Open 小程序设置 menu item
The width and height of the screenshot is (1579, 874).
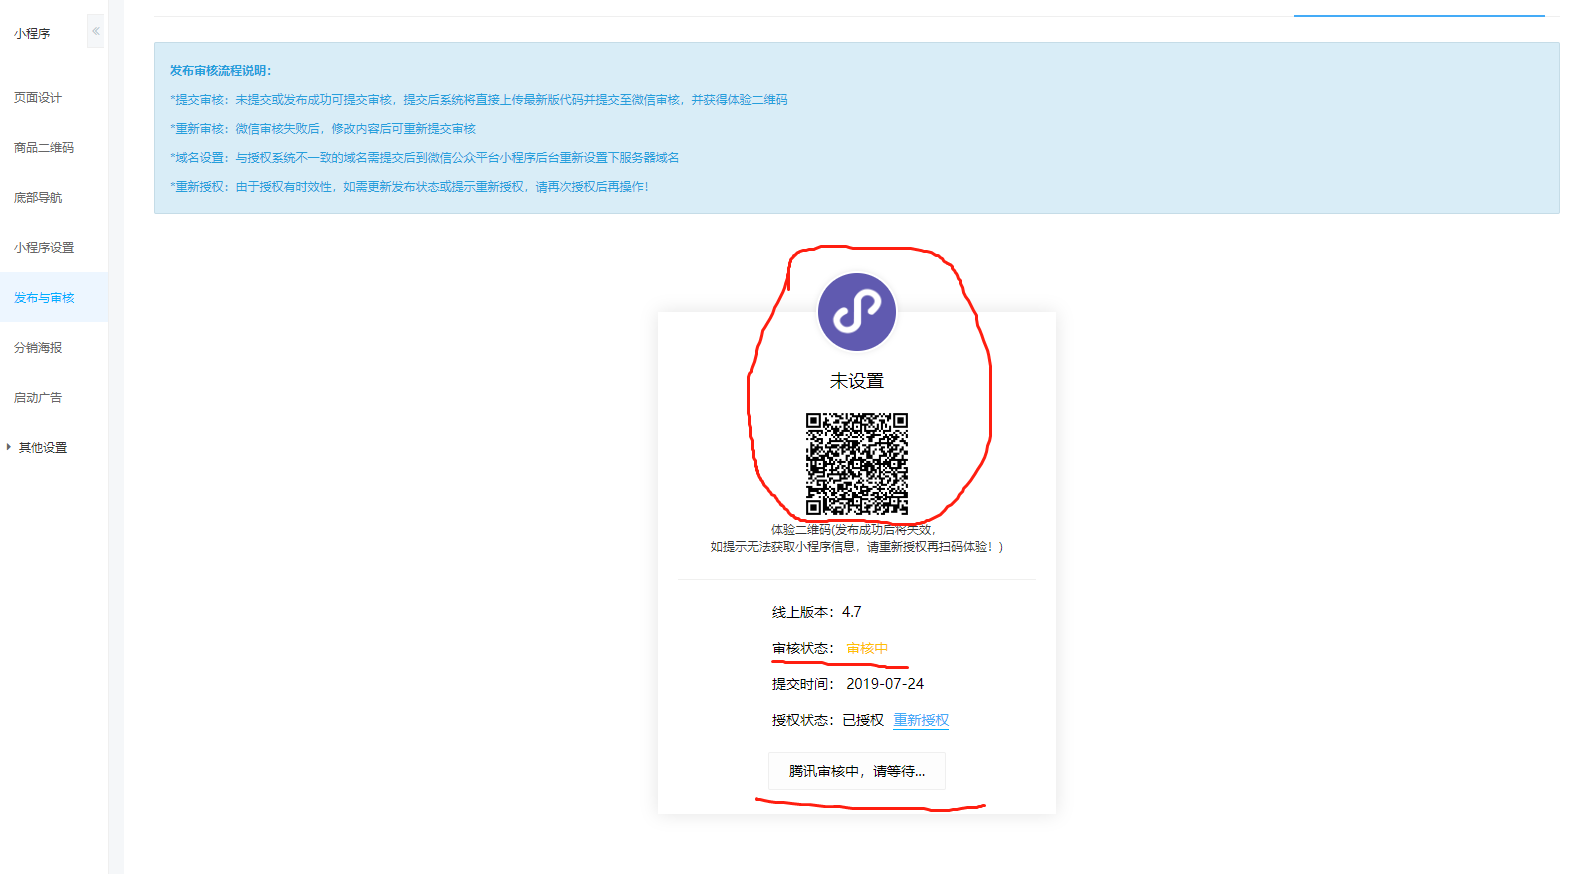(44, 247)
